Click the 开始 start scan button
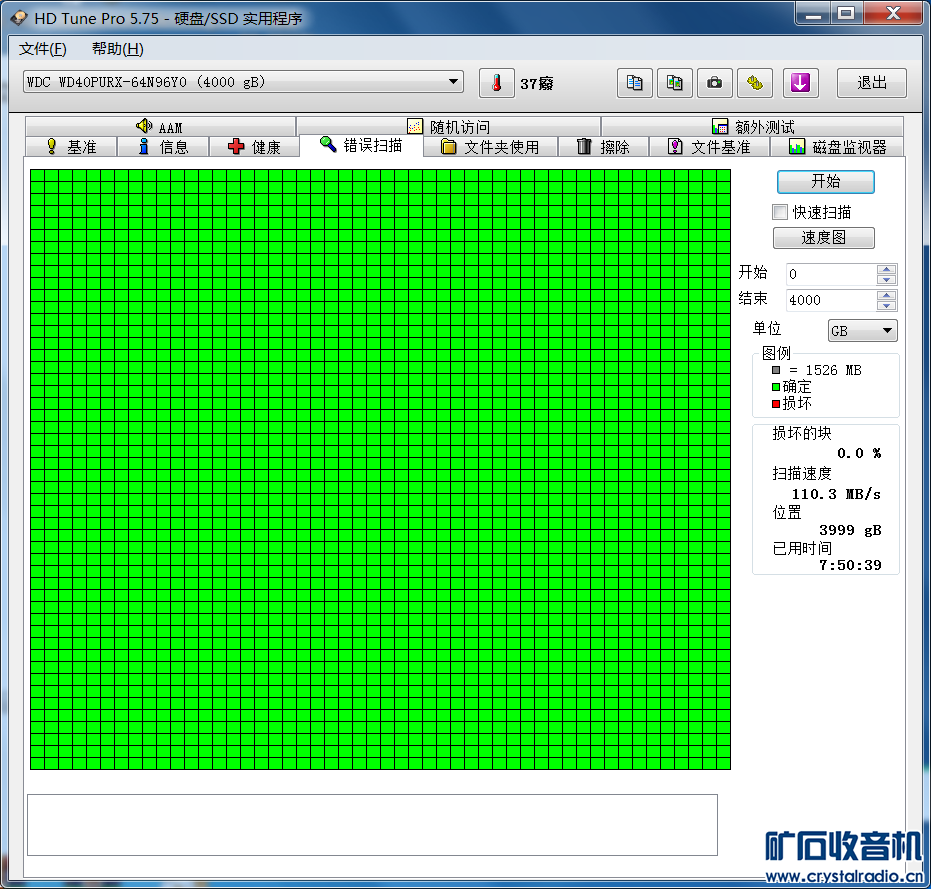 click(825, 182)
